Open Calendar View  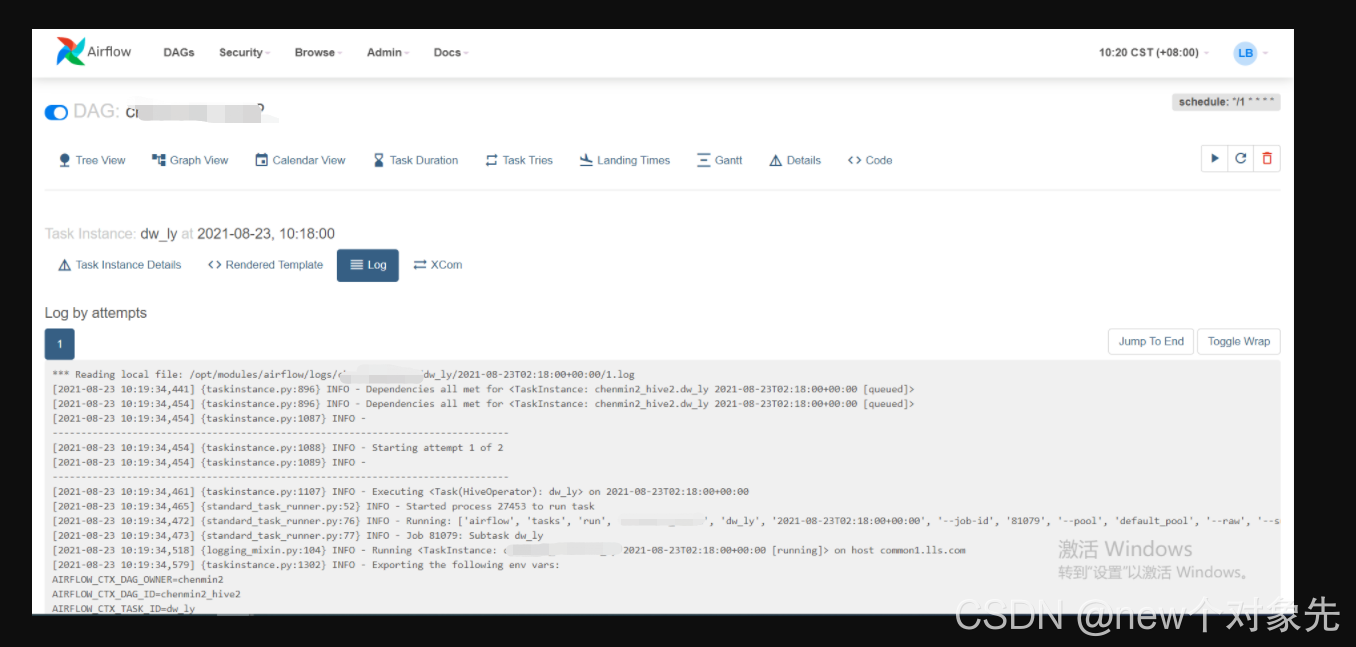(300, 160)
